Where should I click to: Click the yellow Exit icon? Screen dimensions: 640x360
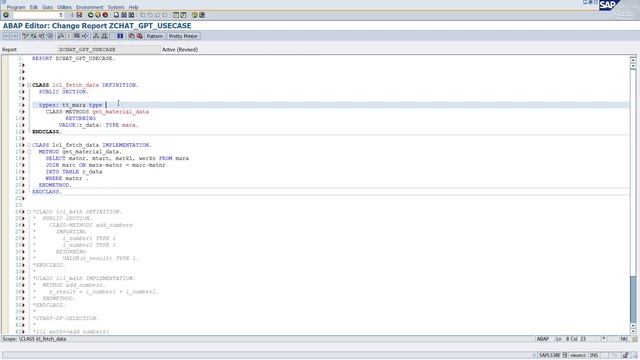98,15
